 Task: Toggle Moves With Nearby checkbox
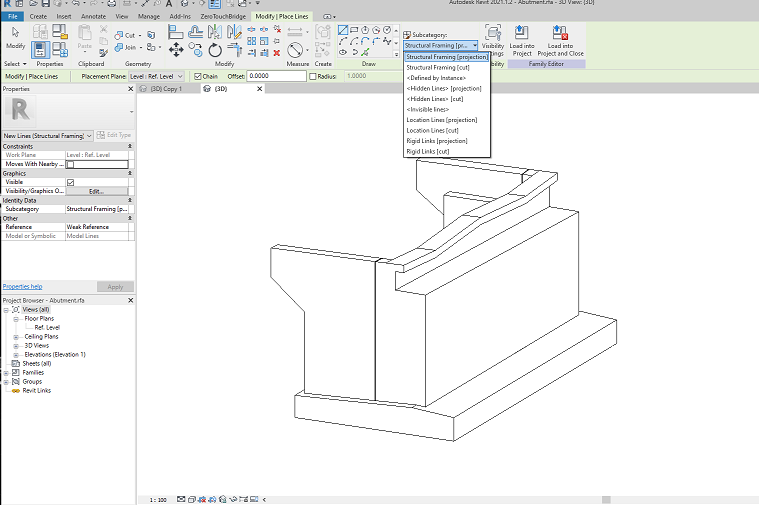click(x=71, y=165)
